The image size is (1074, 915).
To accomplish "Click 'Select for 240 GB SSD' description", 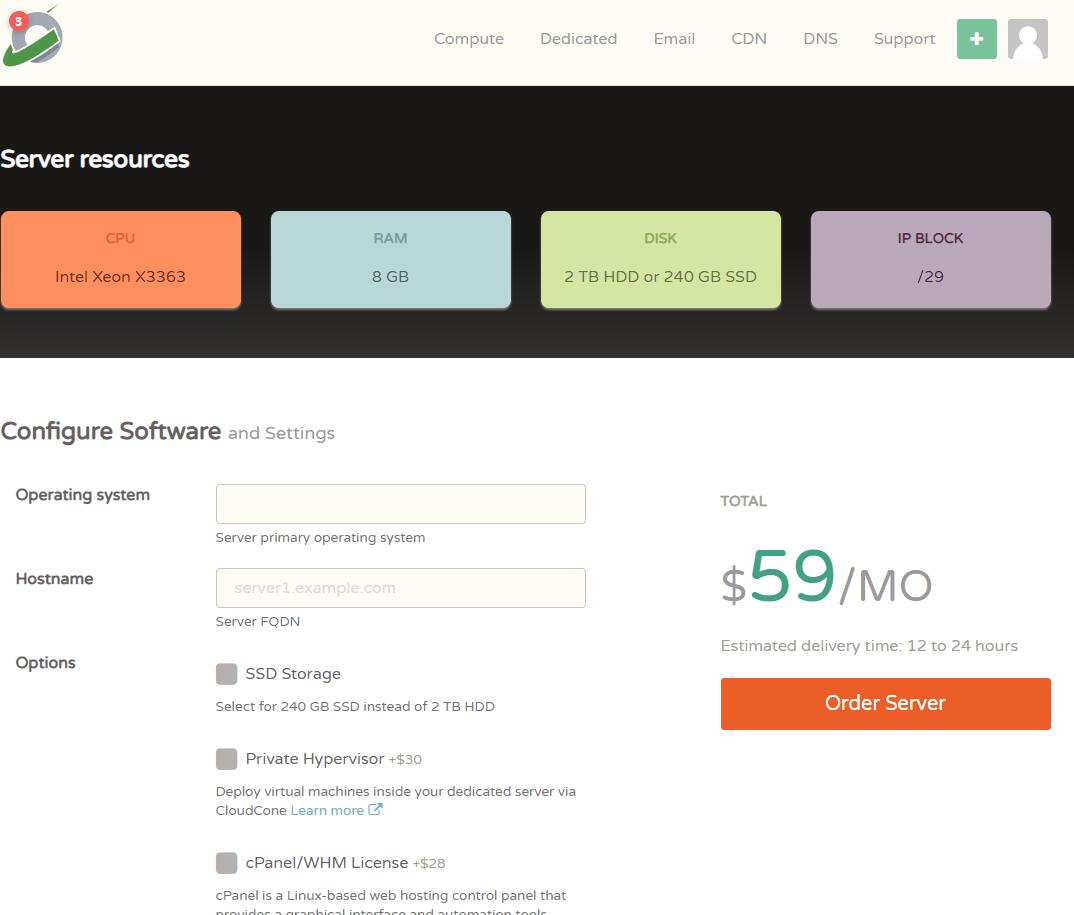I will [x=355, y=706].
